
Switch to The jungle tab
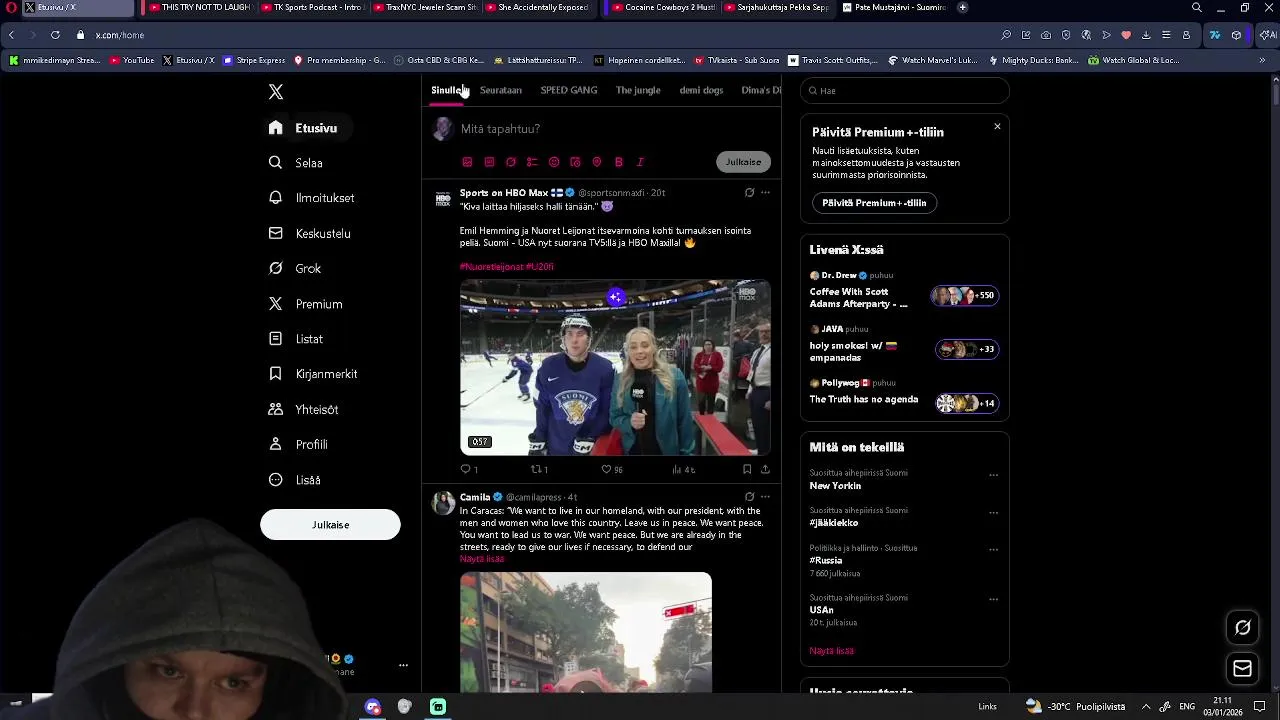(x=638, y=90)
